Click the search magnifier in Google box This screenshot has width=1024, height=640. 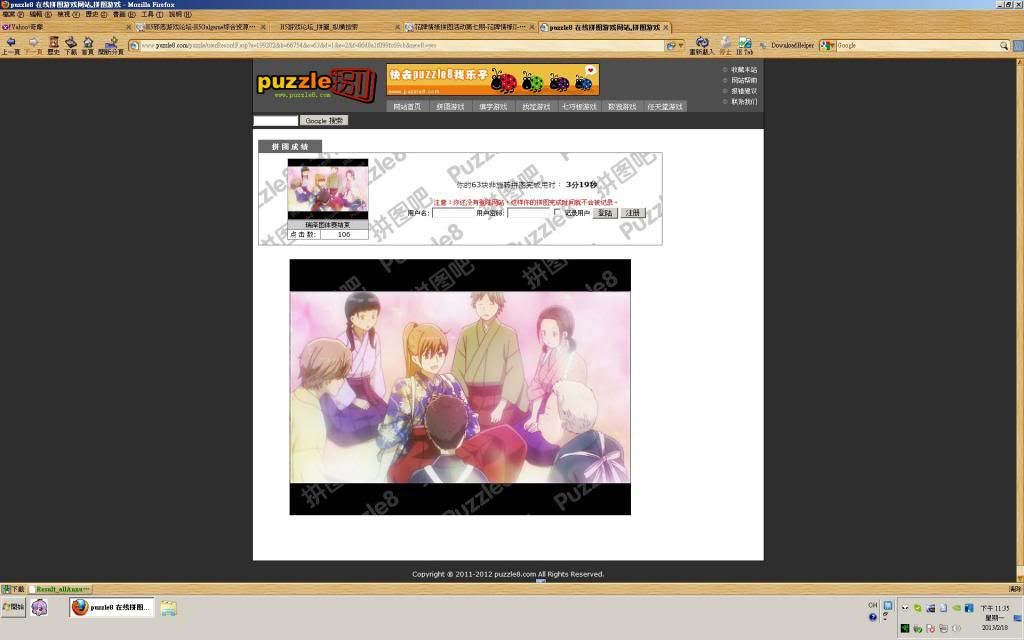click(x=1004, y=45)
